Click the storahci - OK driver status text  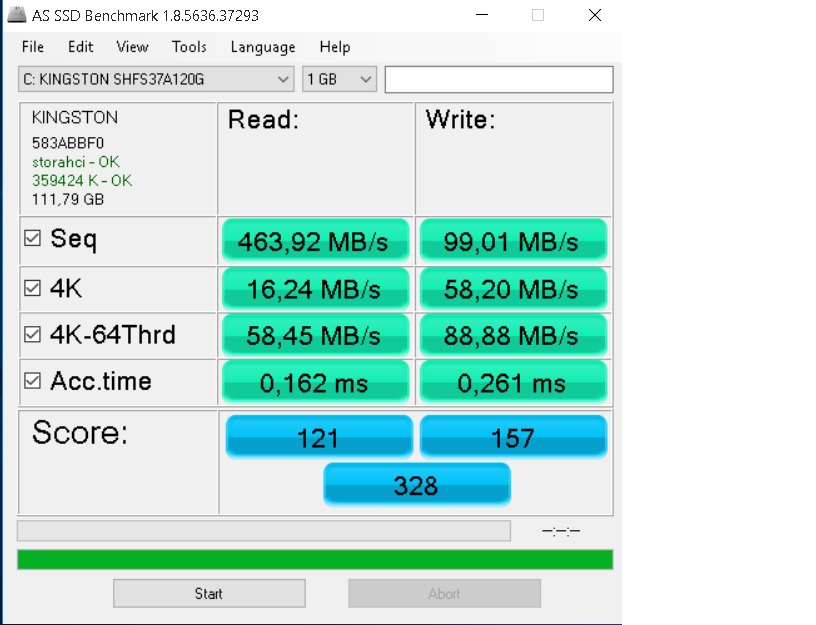[75, 162]
